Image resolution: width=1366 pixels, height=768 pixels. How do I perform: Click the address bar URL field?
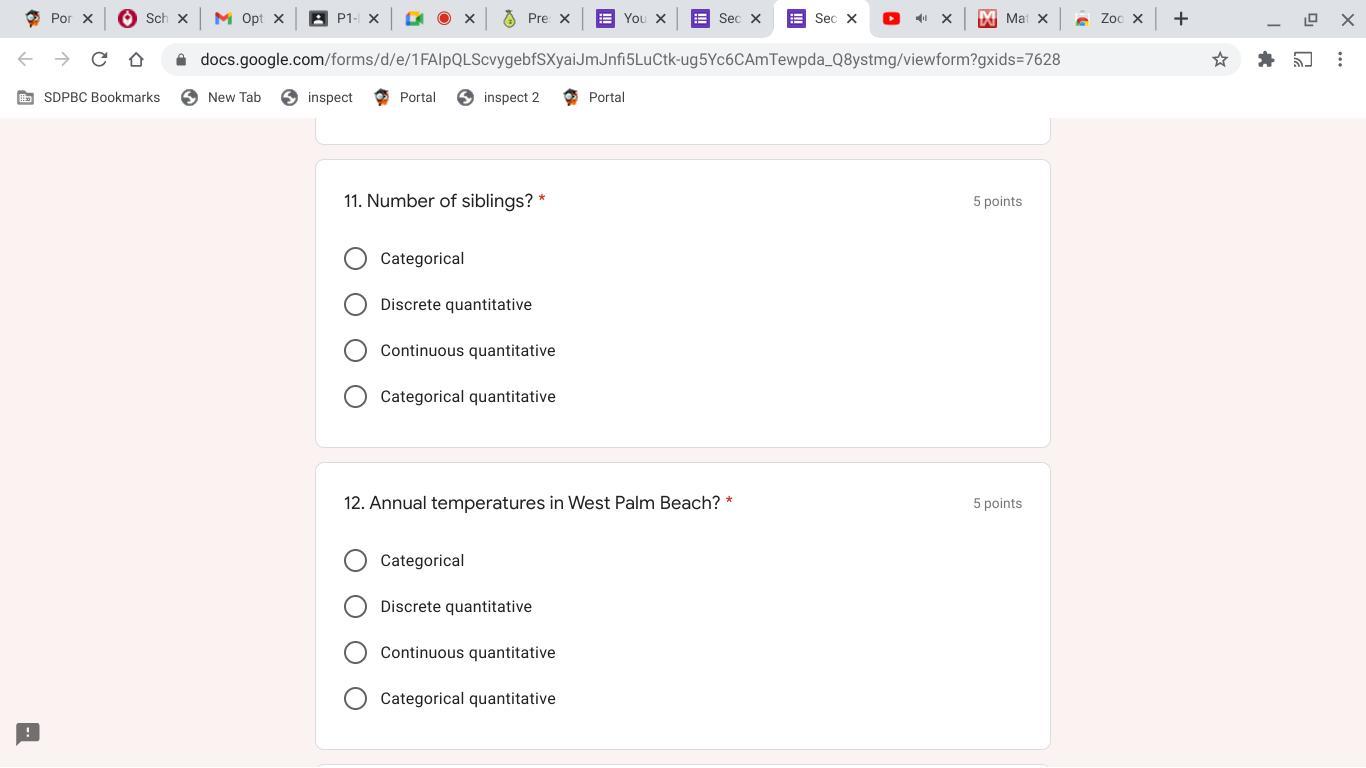[630, 60]
